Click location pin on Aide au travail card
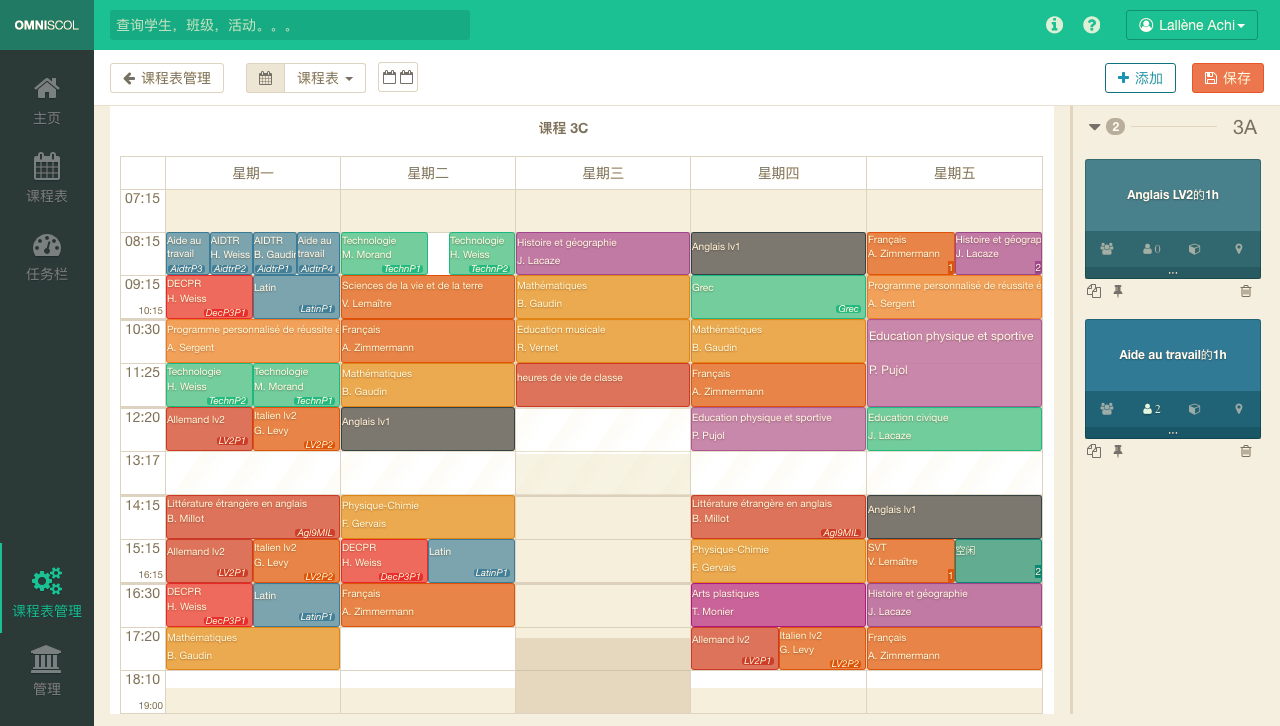 [1239, 409]
